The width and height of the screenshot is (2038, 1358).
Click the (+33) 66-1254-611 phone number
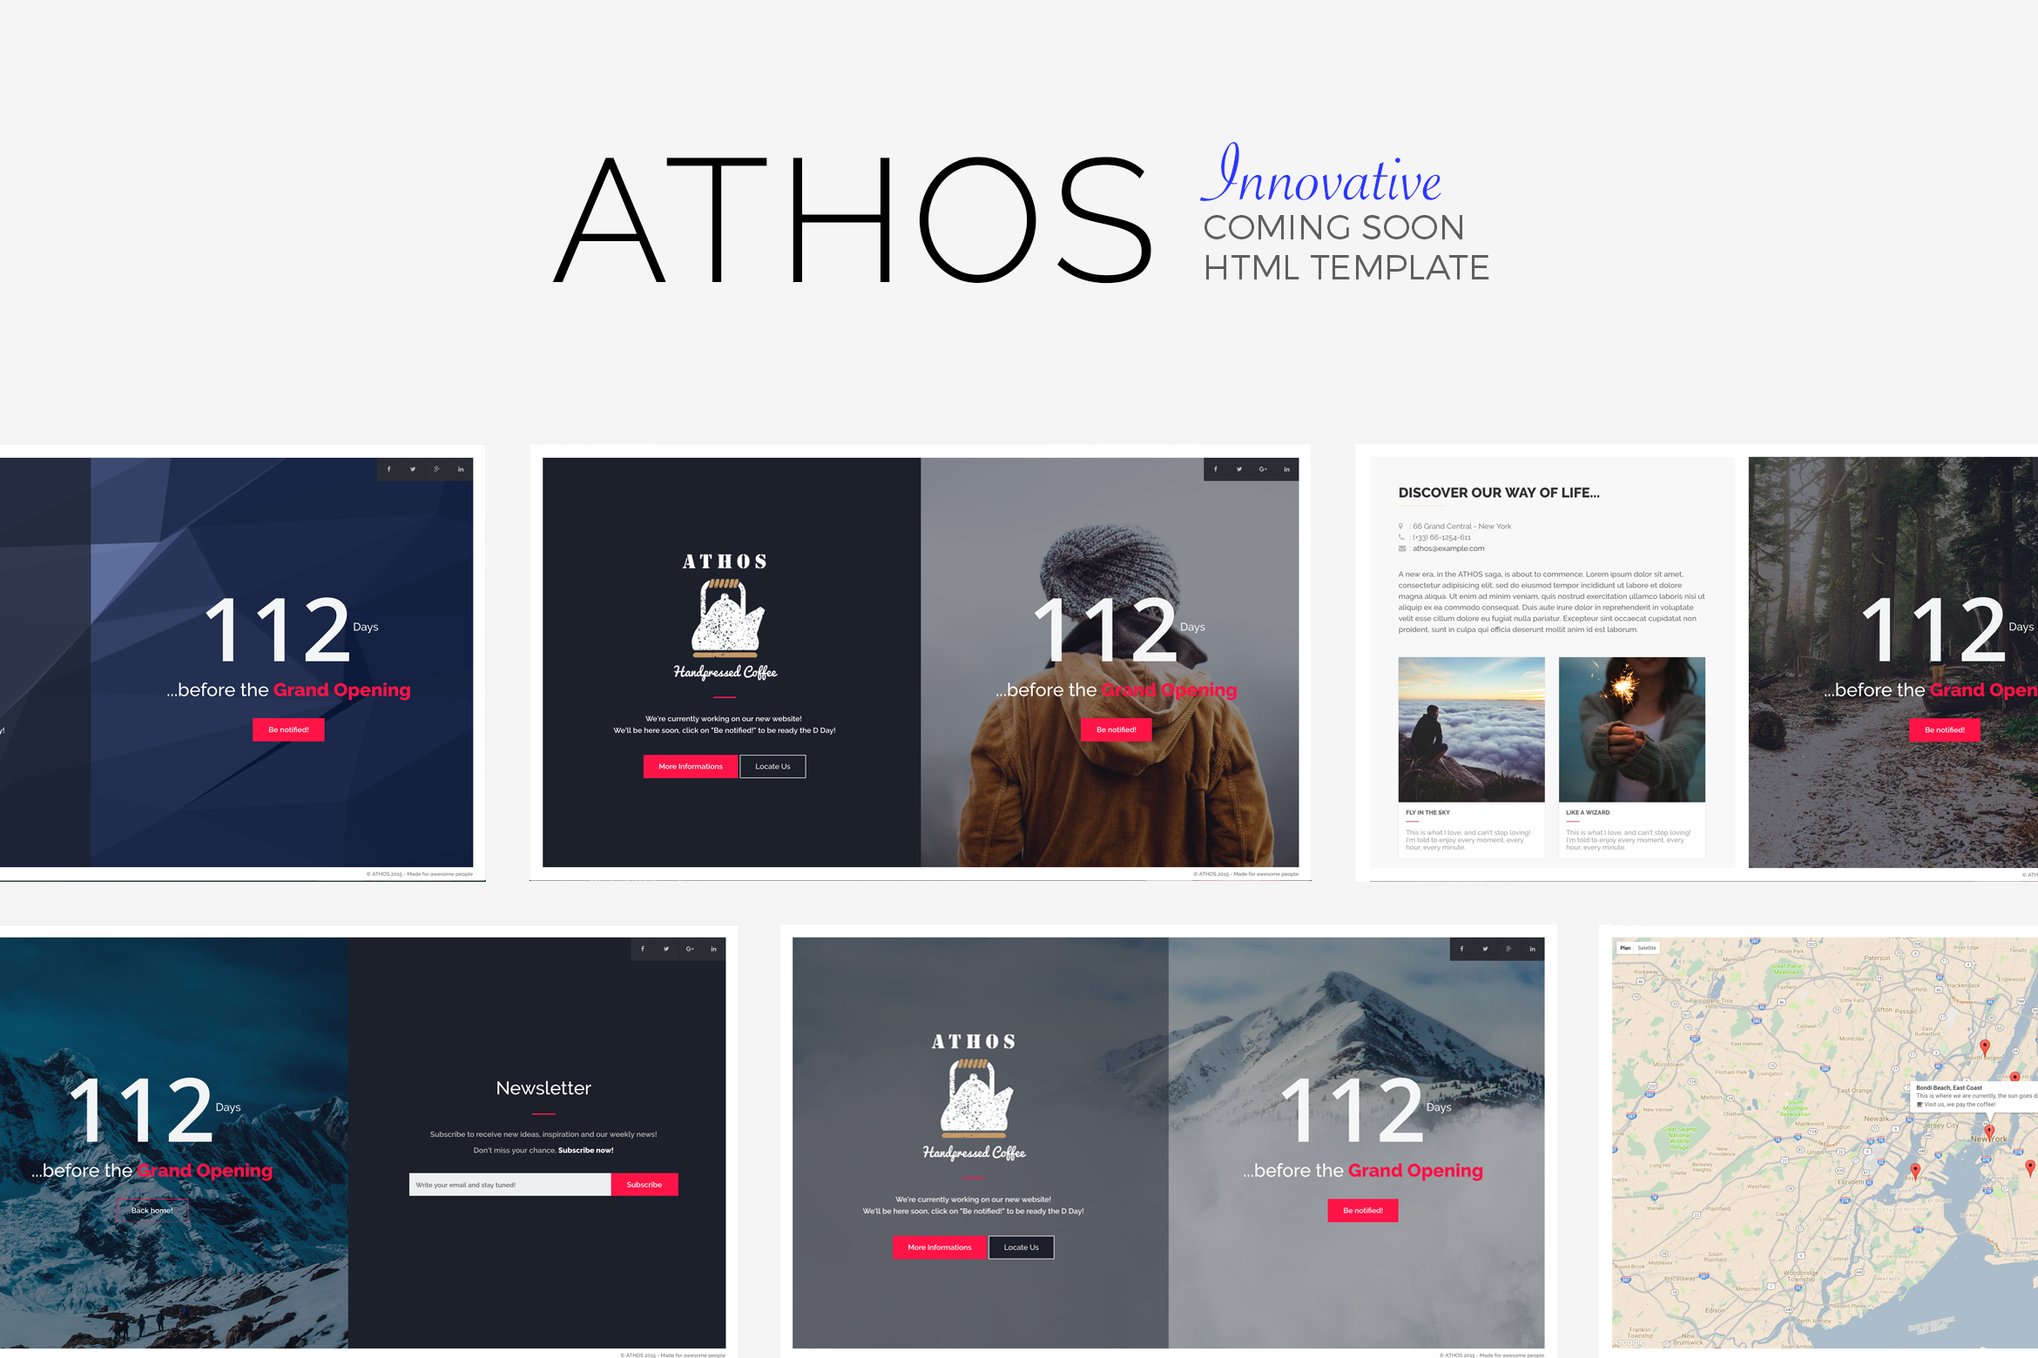tap(1441, 537)
